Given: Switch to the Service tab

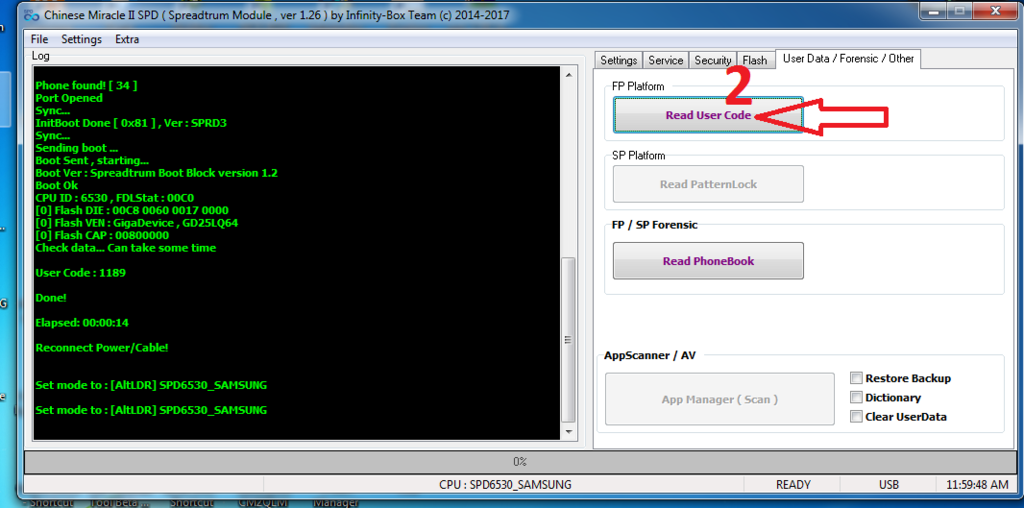Looking at the screenshot, I should click(x=665, y=60).
